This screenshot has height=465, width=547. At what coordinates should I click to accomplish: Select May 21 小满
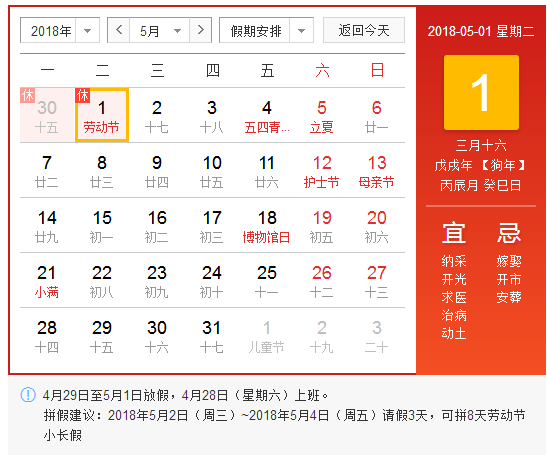[x=47, y=280]
